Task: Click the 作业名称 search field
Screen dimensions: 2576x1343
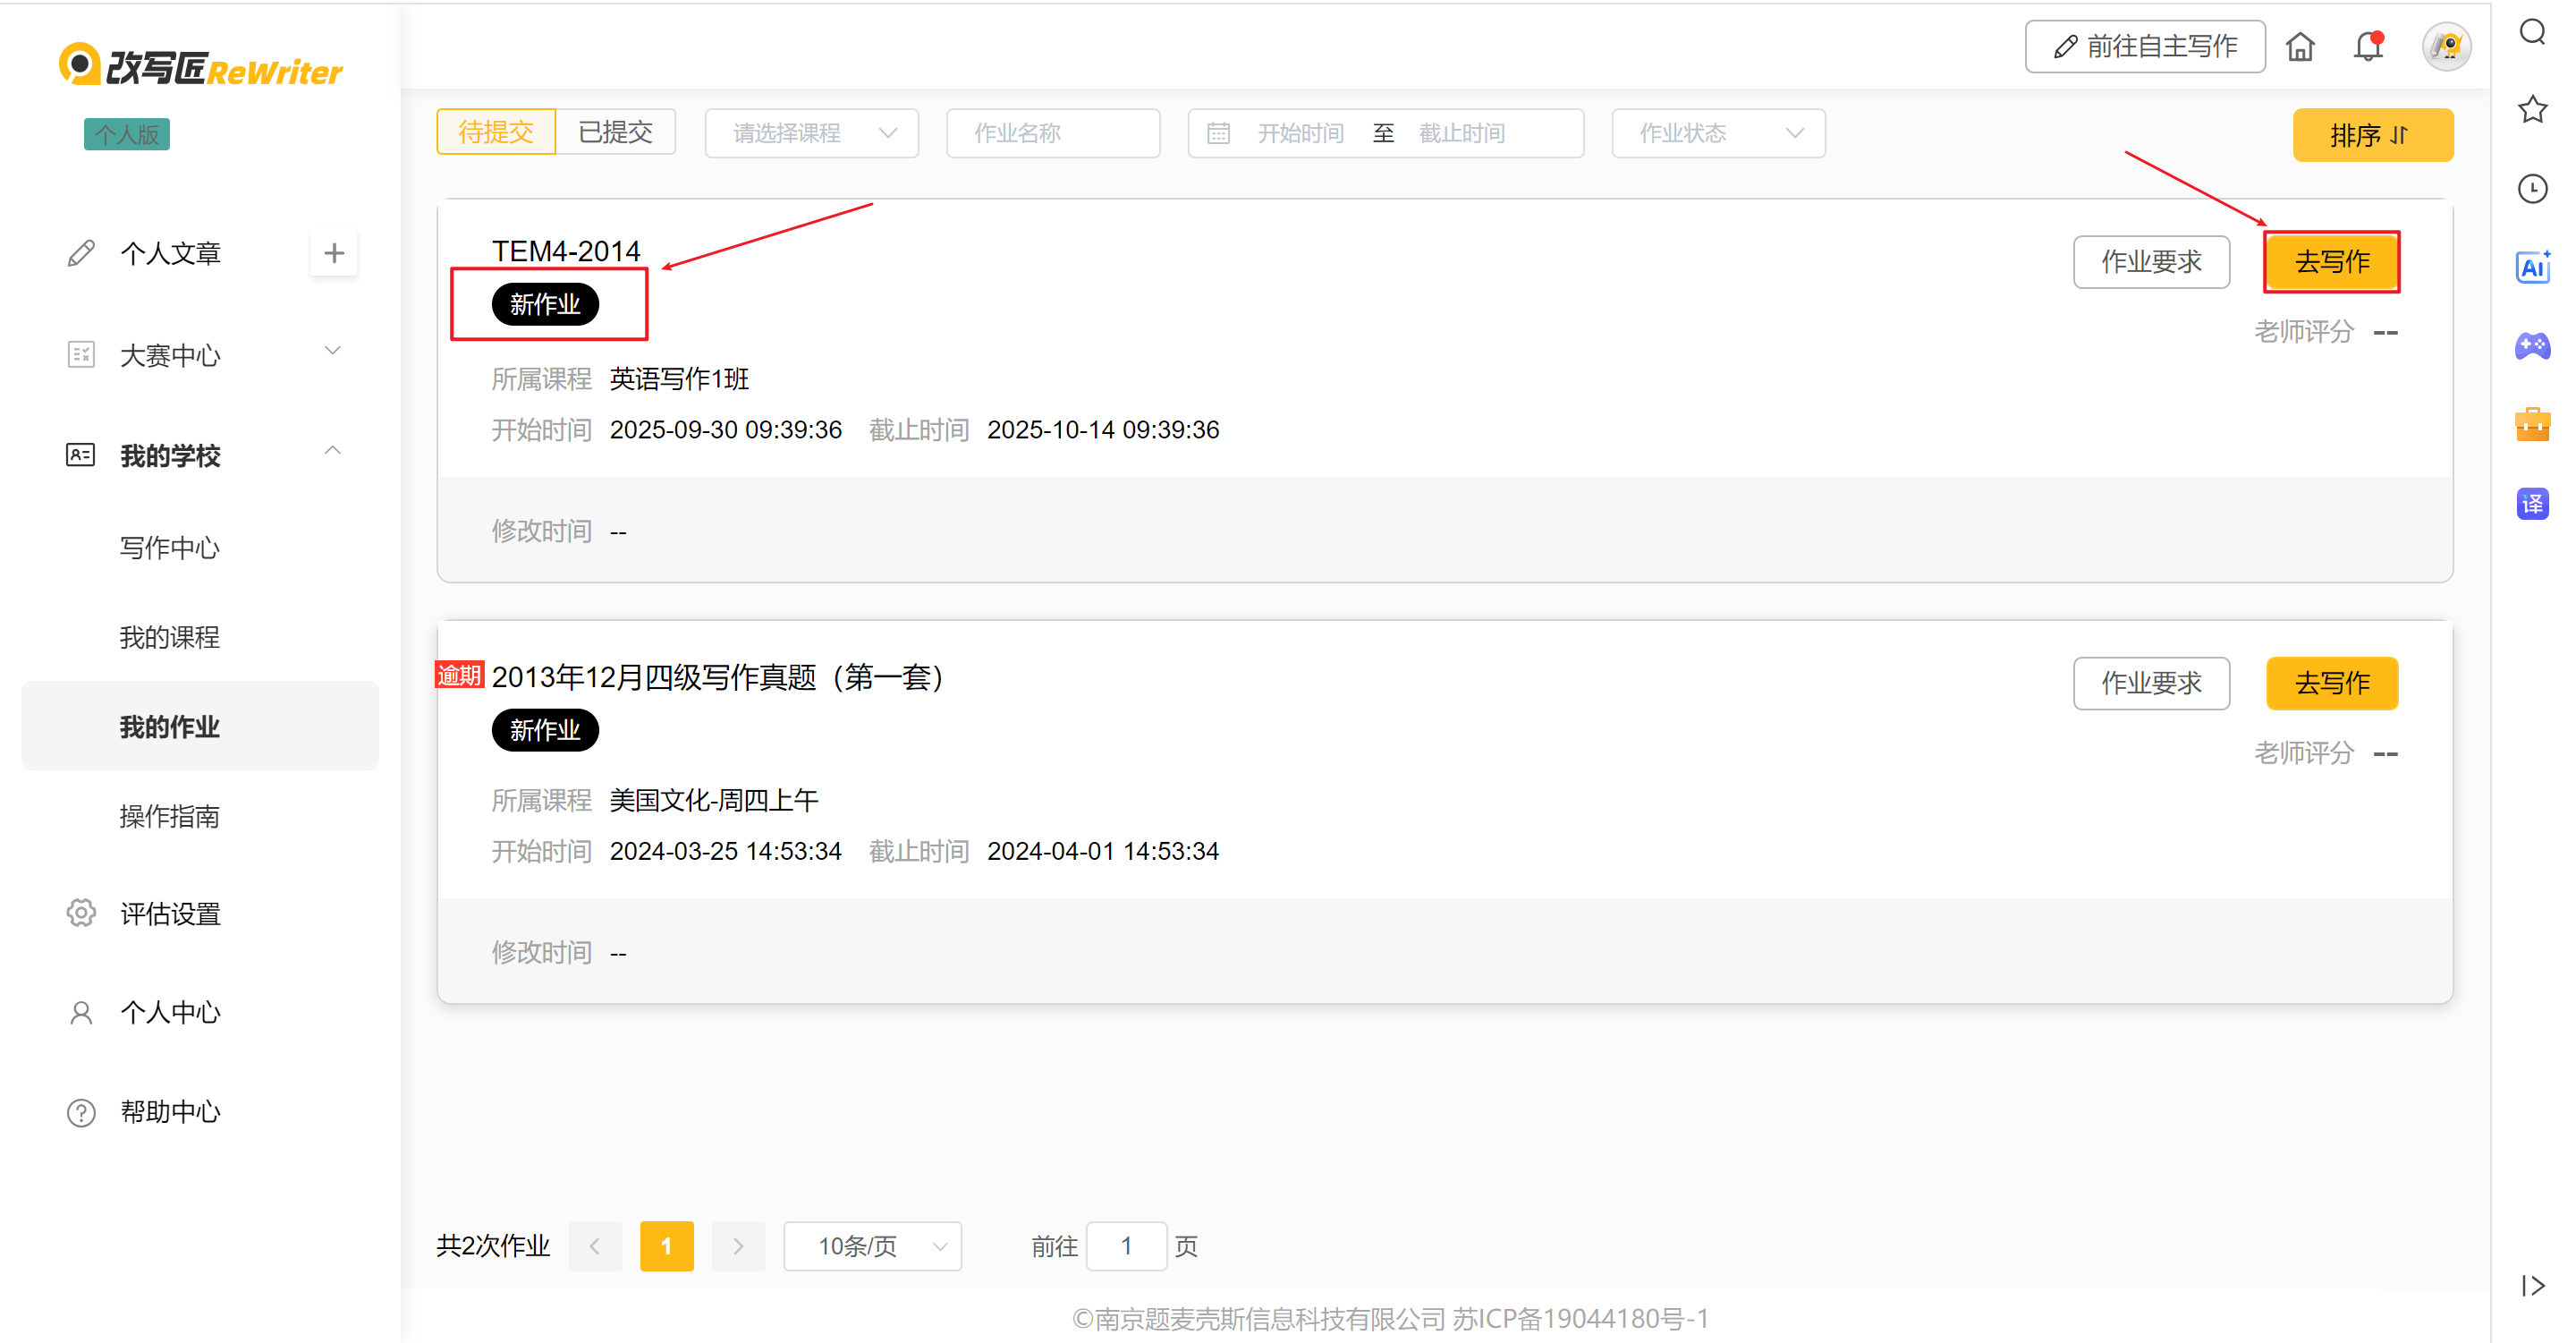Action: (x=1052, y=133)
